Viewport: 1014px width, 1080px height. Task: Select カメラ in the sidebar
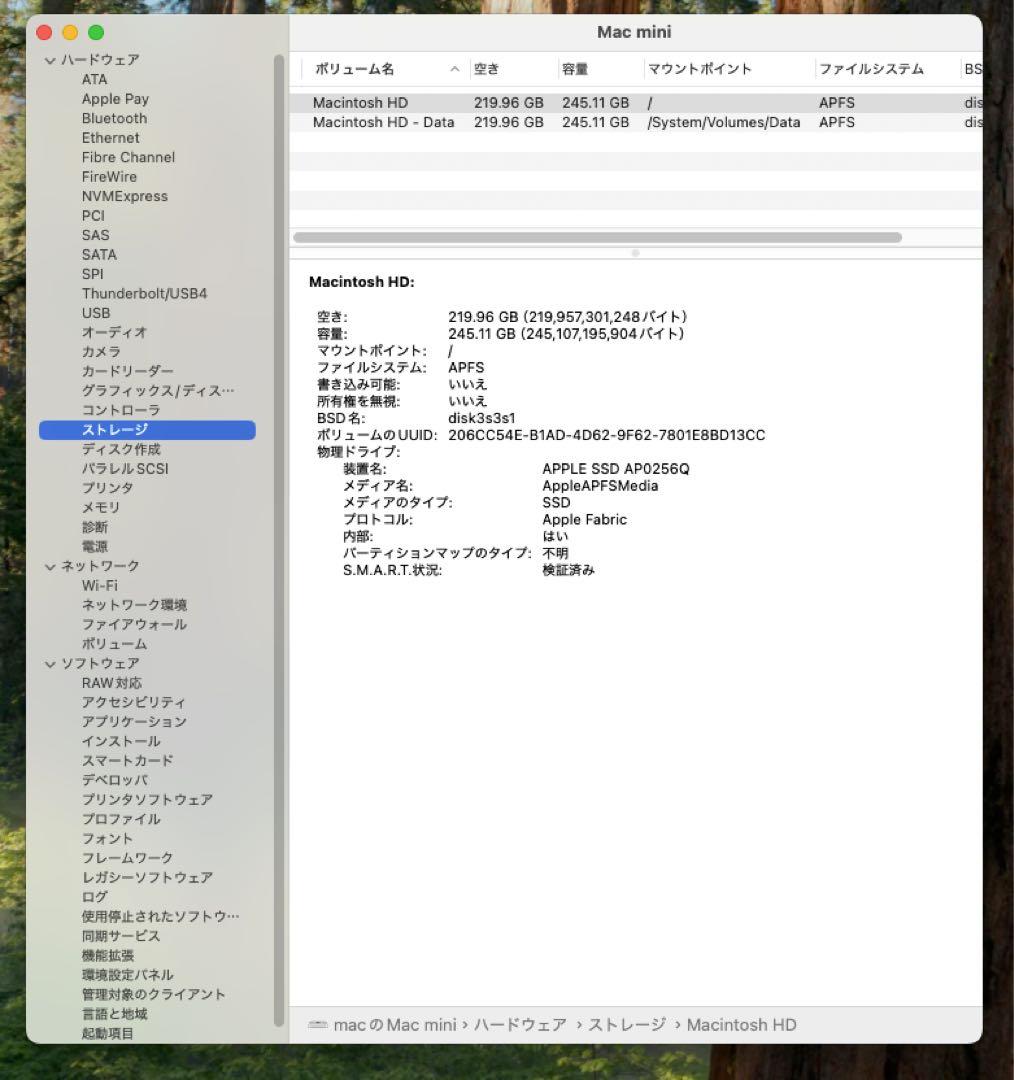point(101,351)
